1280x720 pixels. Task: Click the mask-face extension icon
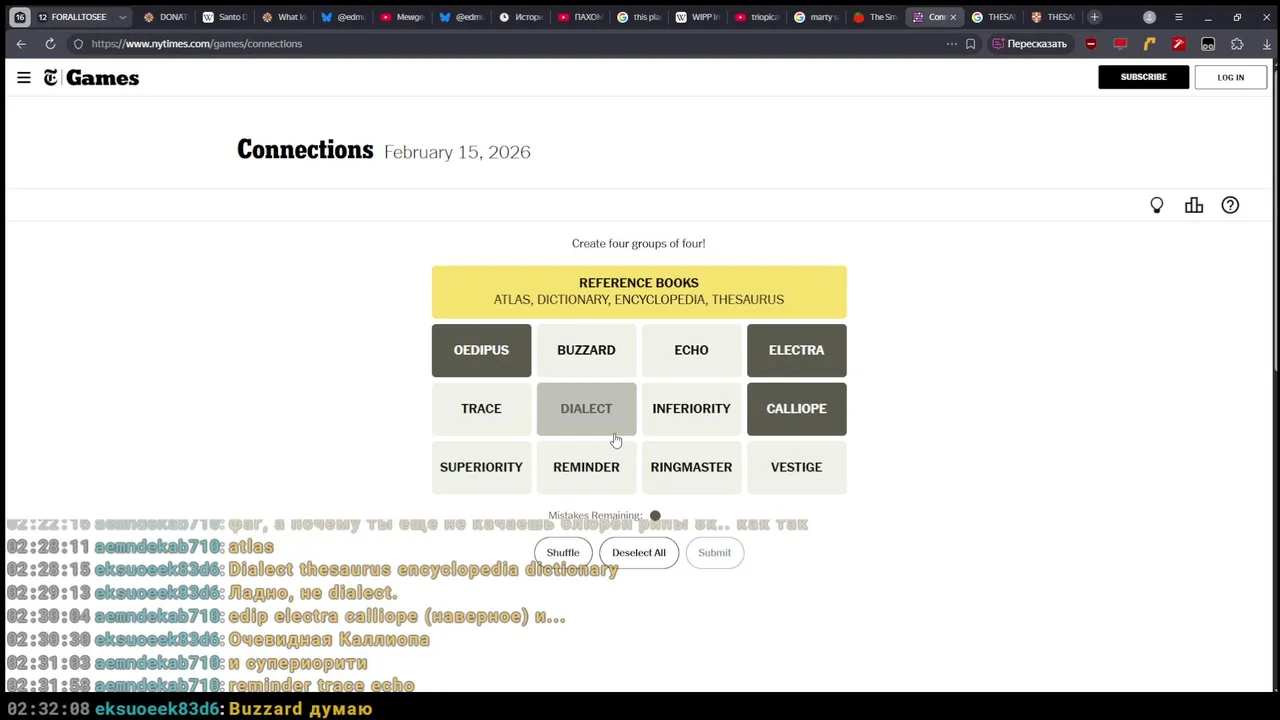(1208, 44)
